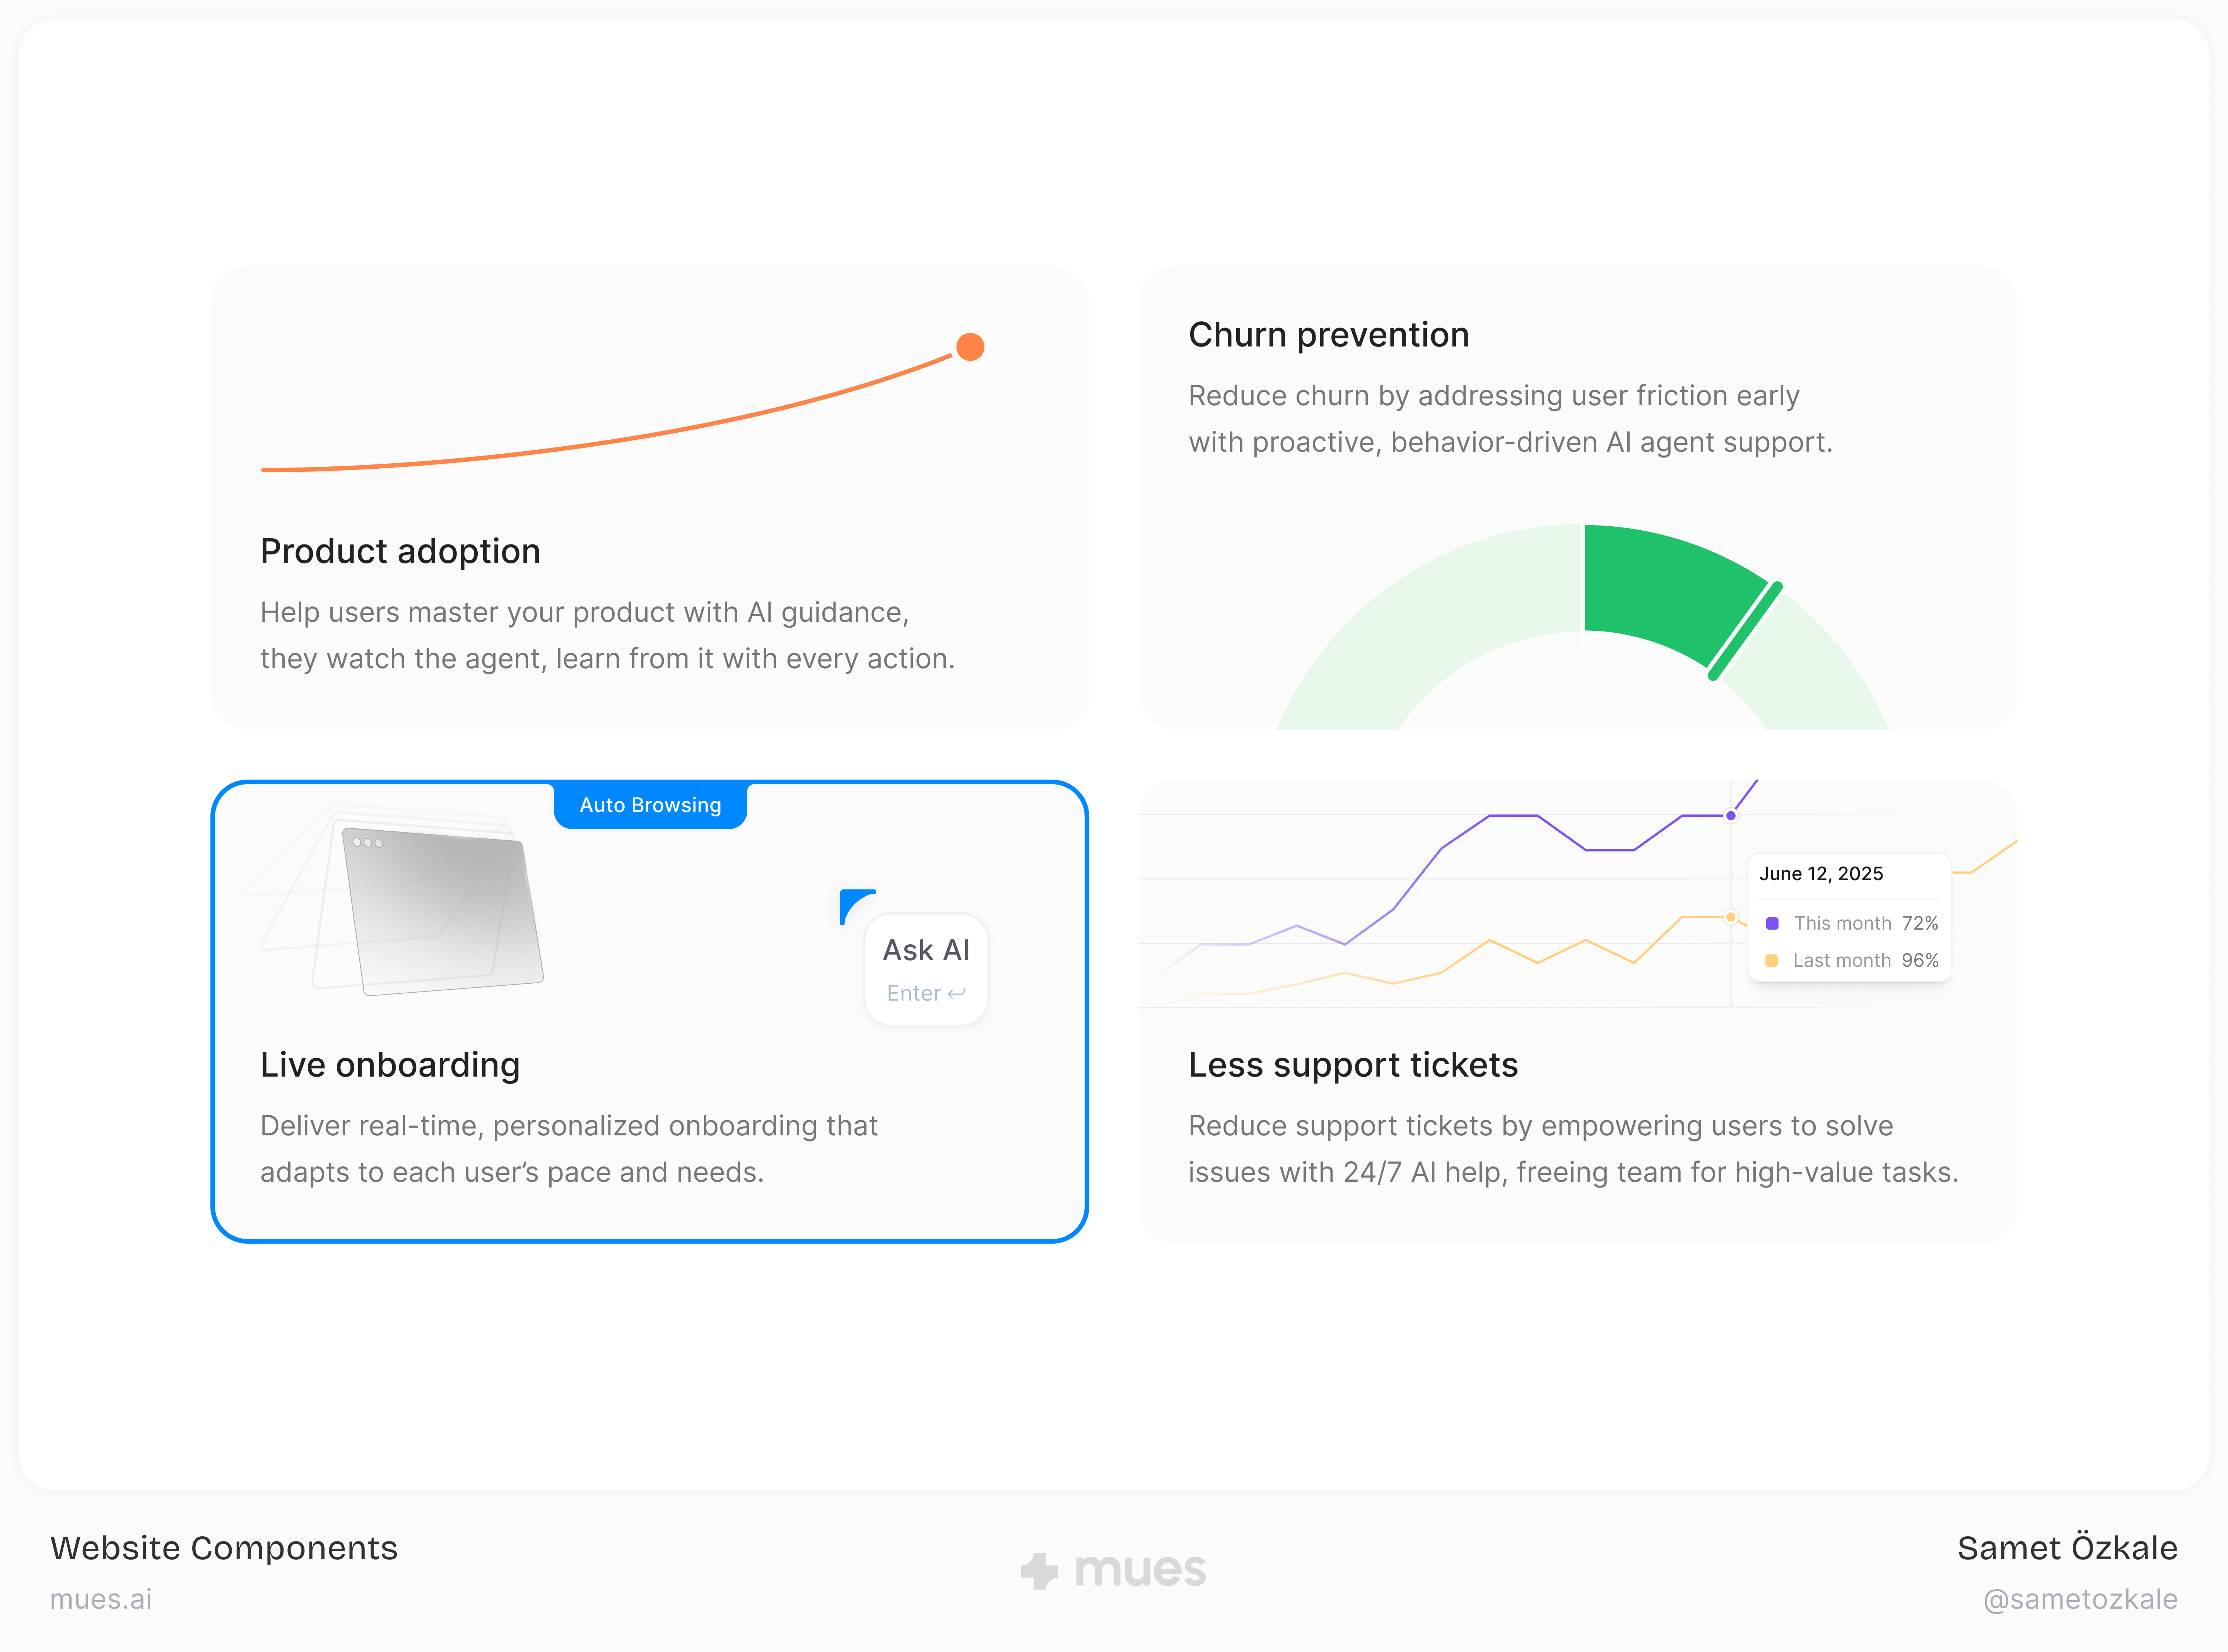The image size is (2228, 1652).
Task: Open the mues.ai website link
Action: (101, 1599)
